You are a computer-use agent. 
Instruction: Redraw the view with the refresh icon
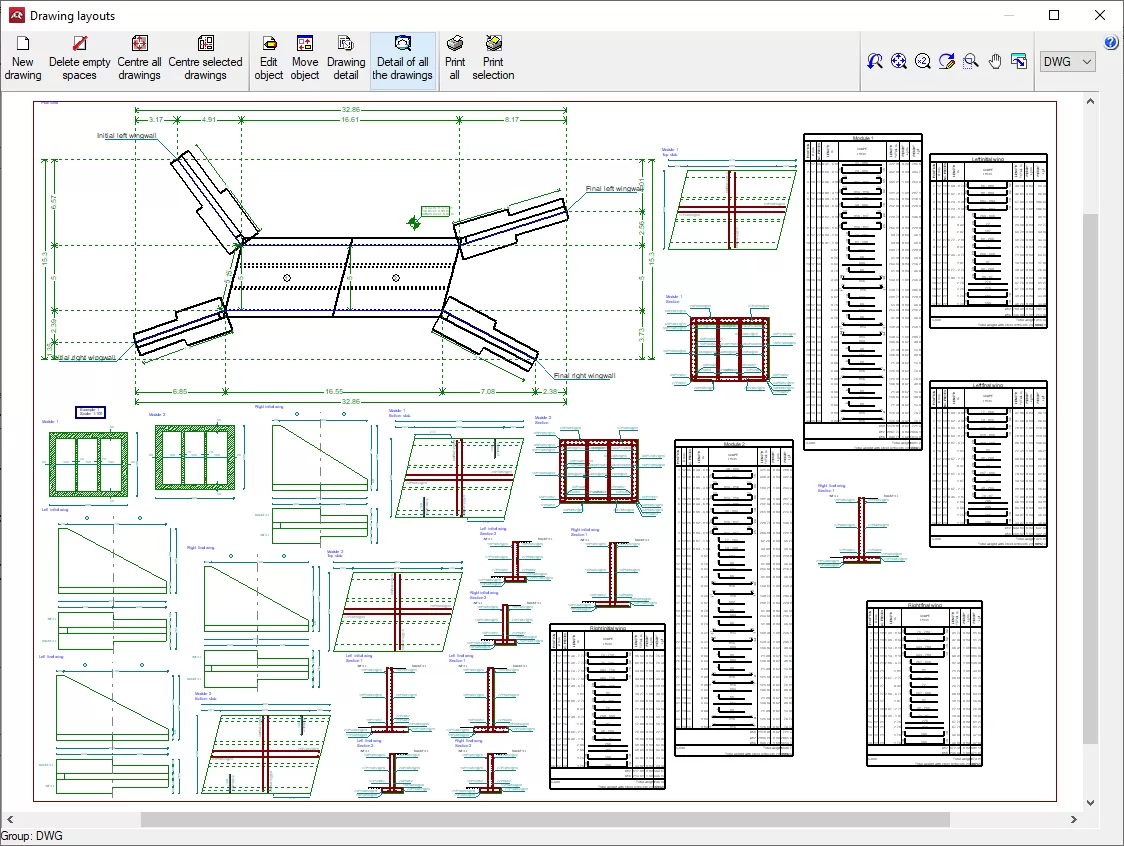[947, 62]
